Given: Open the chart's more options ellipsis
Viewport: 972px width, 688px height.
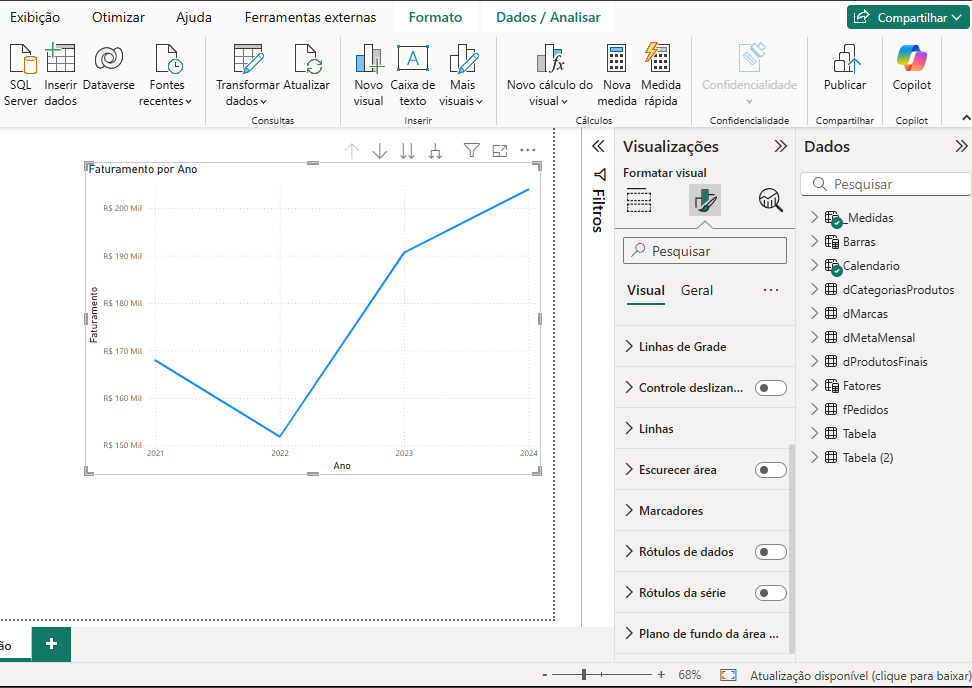Looking at the screenshot, I should pyautogui.click(x=528, y=150).
